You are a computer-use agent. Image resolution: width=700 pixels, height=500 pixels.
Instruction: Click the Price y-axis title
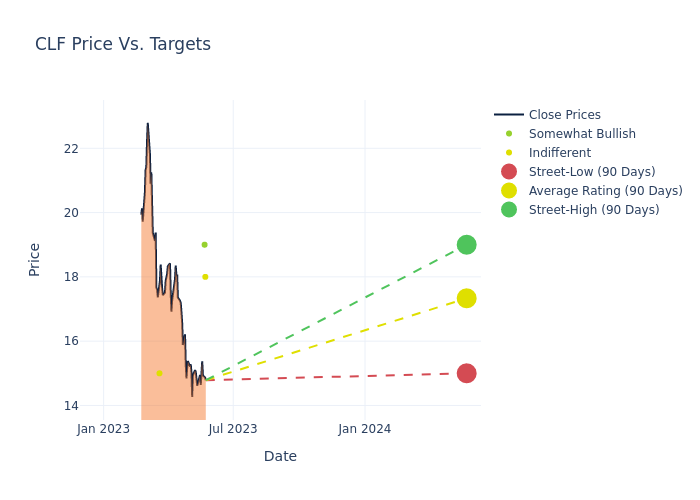click(35, 259)
